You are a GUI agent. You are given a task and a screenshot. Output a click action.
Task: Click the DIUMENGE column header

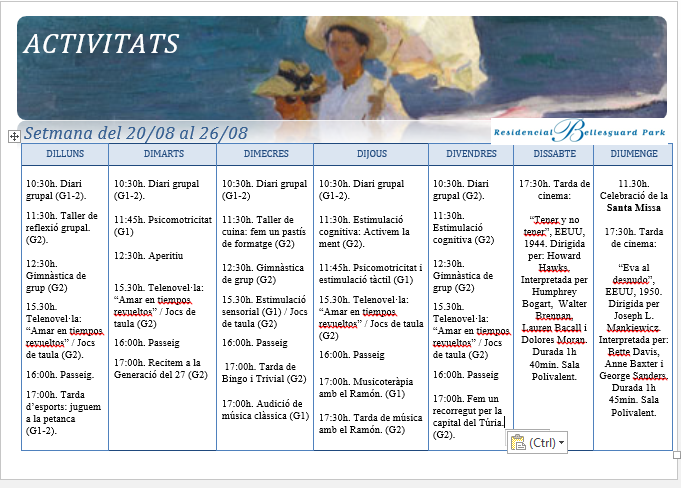click(632, 154)
